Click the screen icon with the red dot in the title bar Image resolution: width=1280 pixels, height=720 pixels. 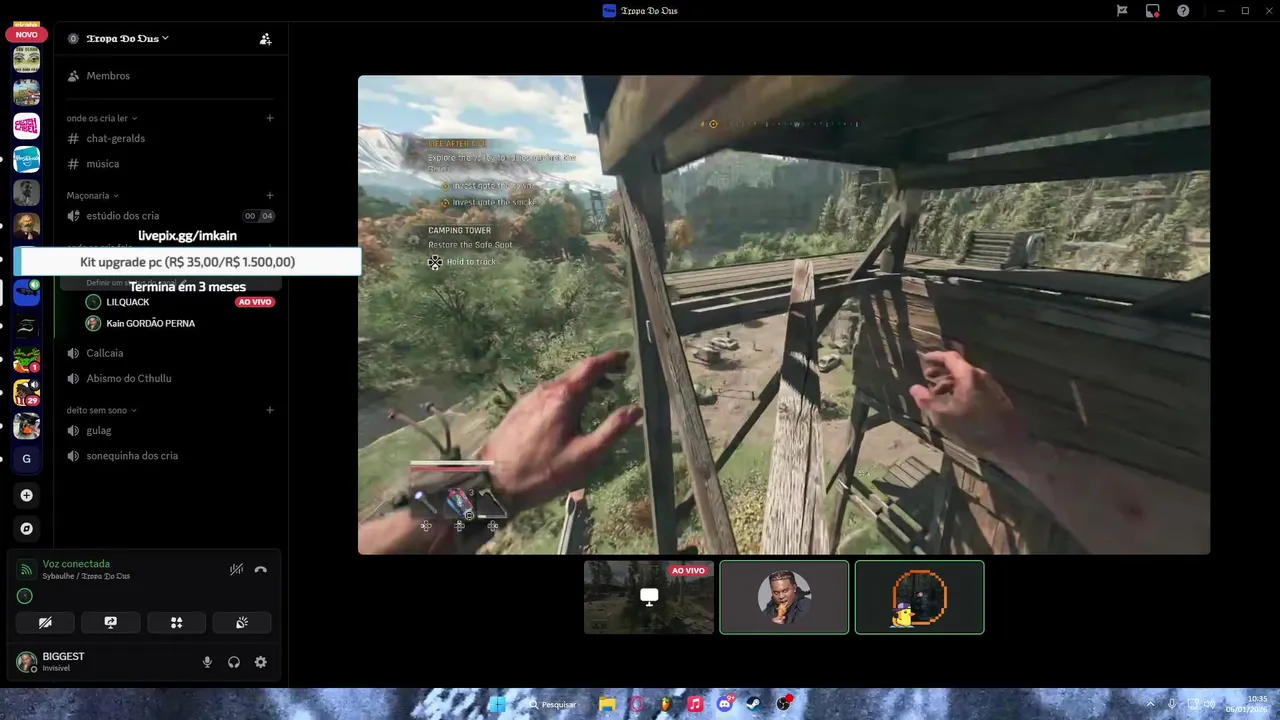1153,11
